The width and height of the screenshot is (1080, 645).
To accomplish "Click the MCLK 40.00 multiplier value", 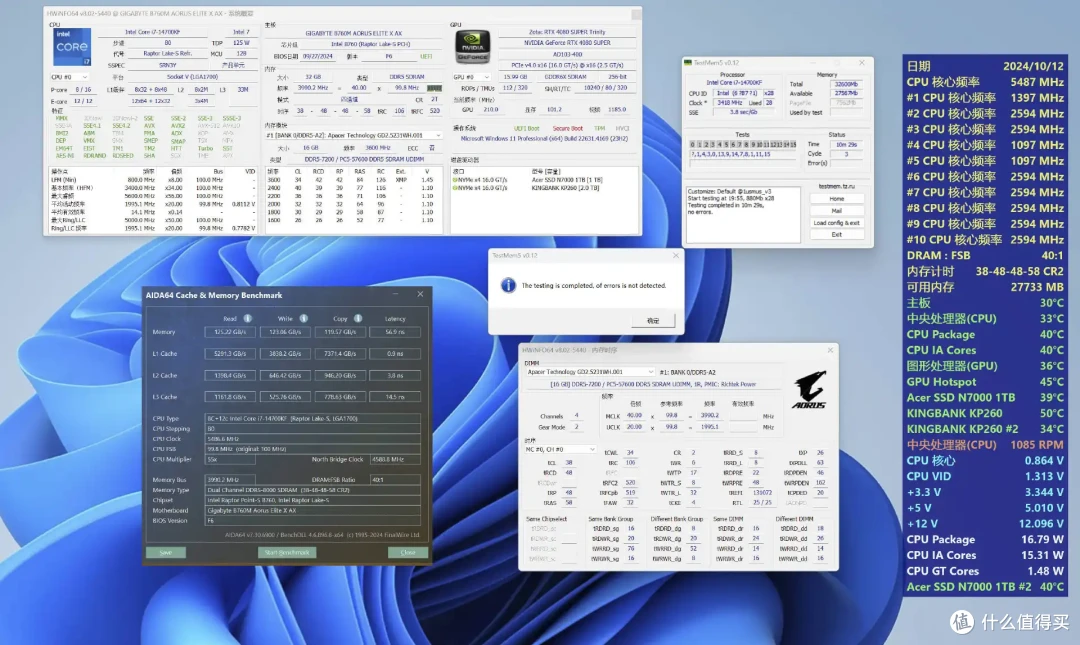I will [x=634, y=416].
